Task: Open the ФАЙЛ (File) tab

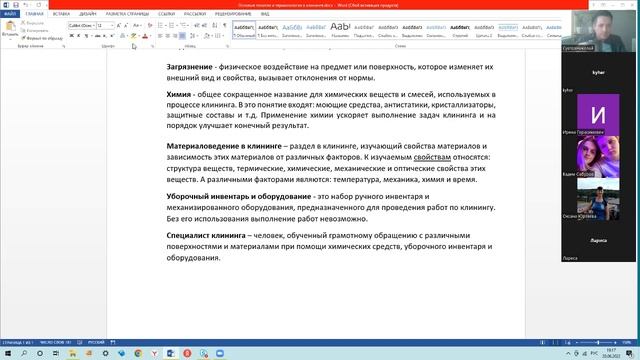Action: point(10,14)
